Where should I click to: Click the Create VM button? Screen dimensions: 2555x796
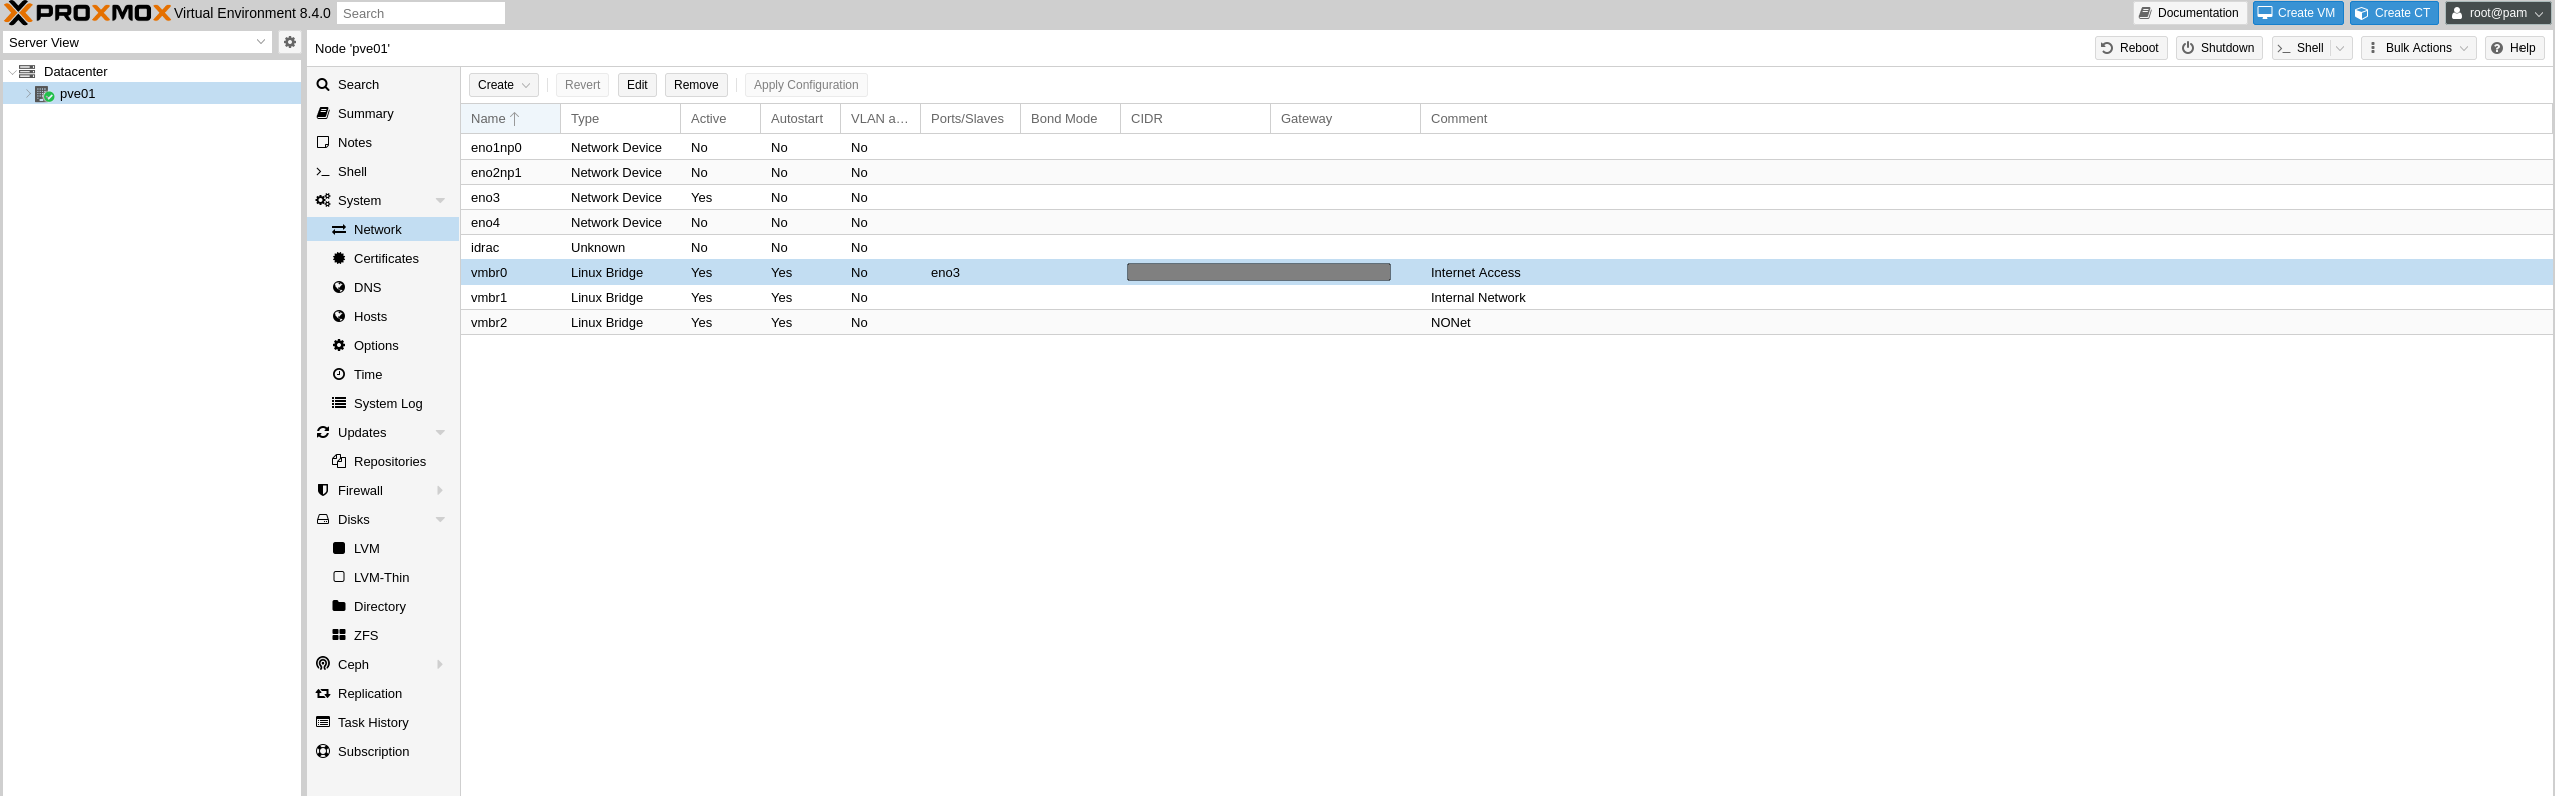tap(2297, 13)
